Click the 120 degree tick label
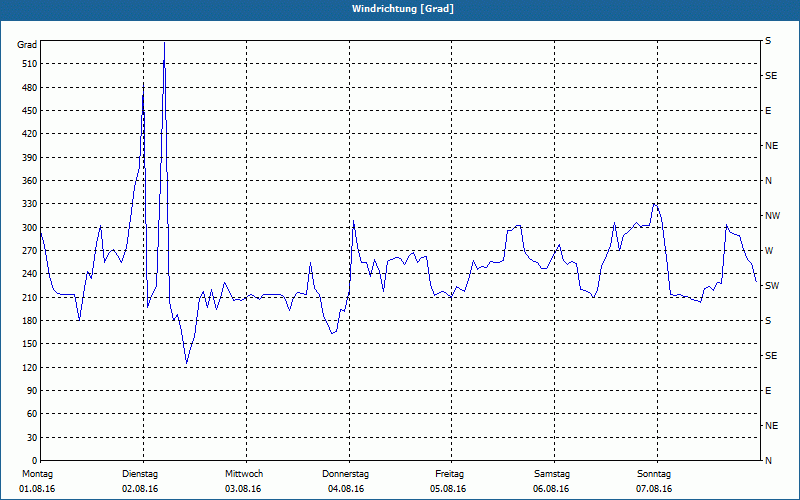Viewport: 800px width, 500px height. point(30,367)
